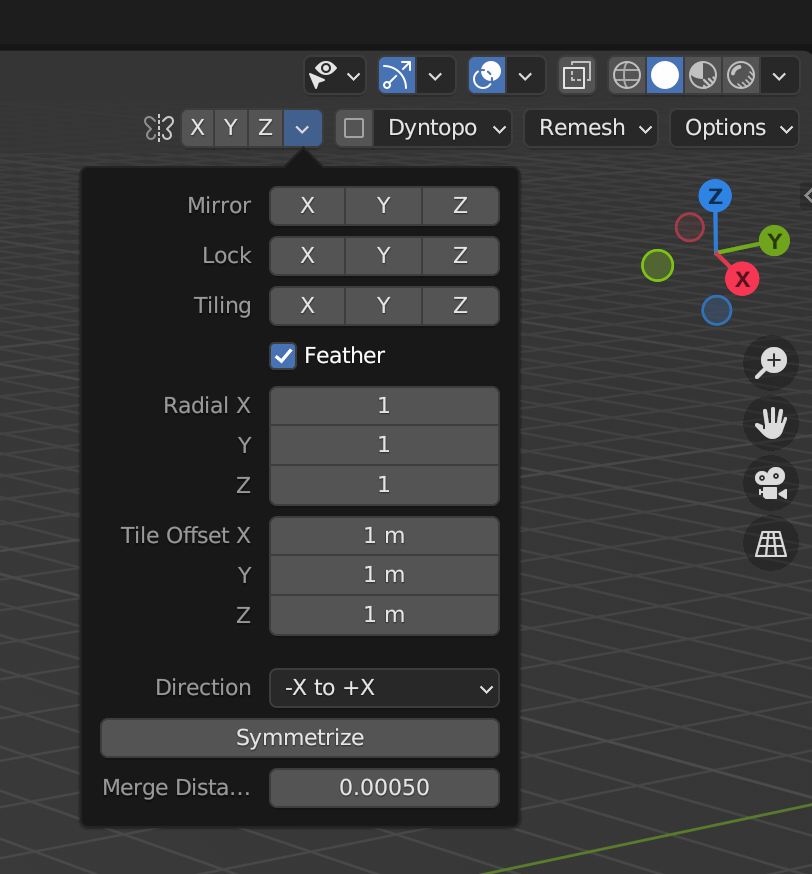The width and height of the screenshot is (812, 874).
Task: Click the Merge Distance input field
Action: pyautogui.click(x=384, y=788)
